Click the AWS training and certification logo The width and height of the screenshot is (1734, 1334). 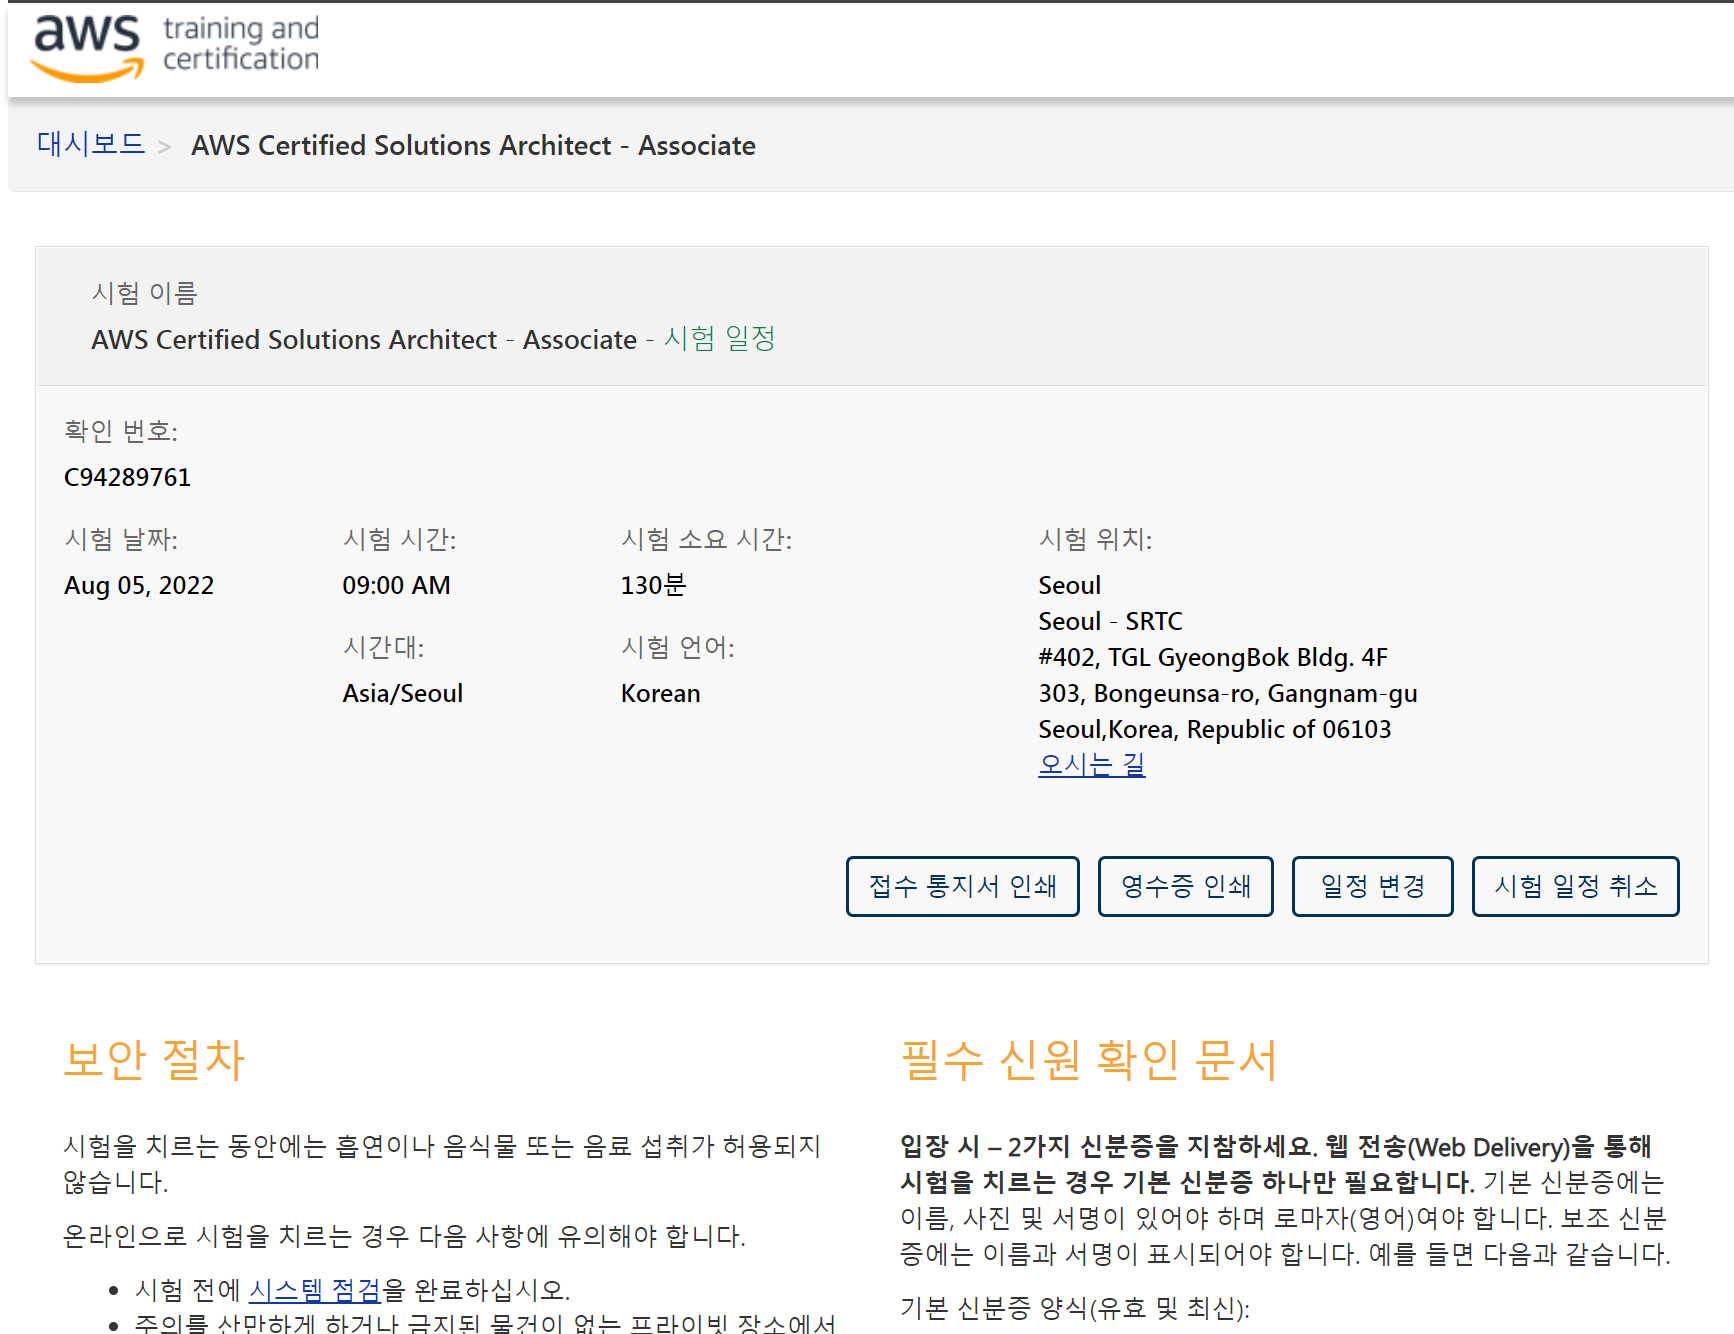[175, 47]
